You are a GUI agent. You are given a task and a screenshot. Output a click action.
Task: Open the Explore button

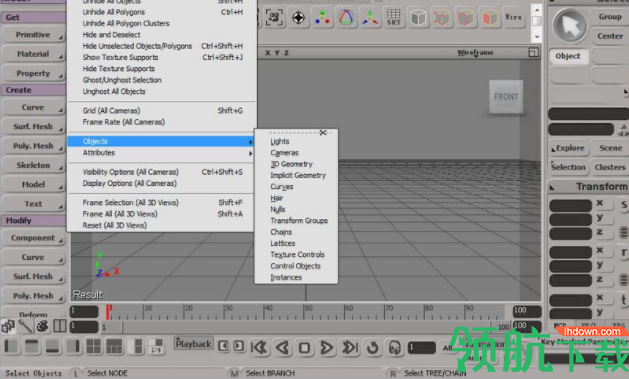click(x=568, y=148)
